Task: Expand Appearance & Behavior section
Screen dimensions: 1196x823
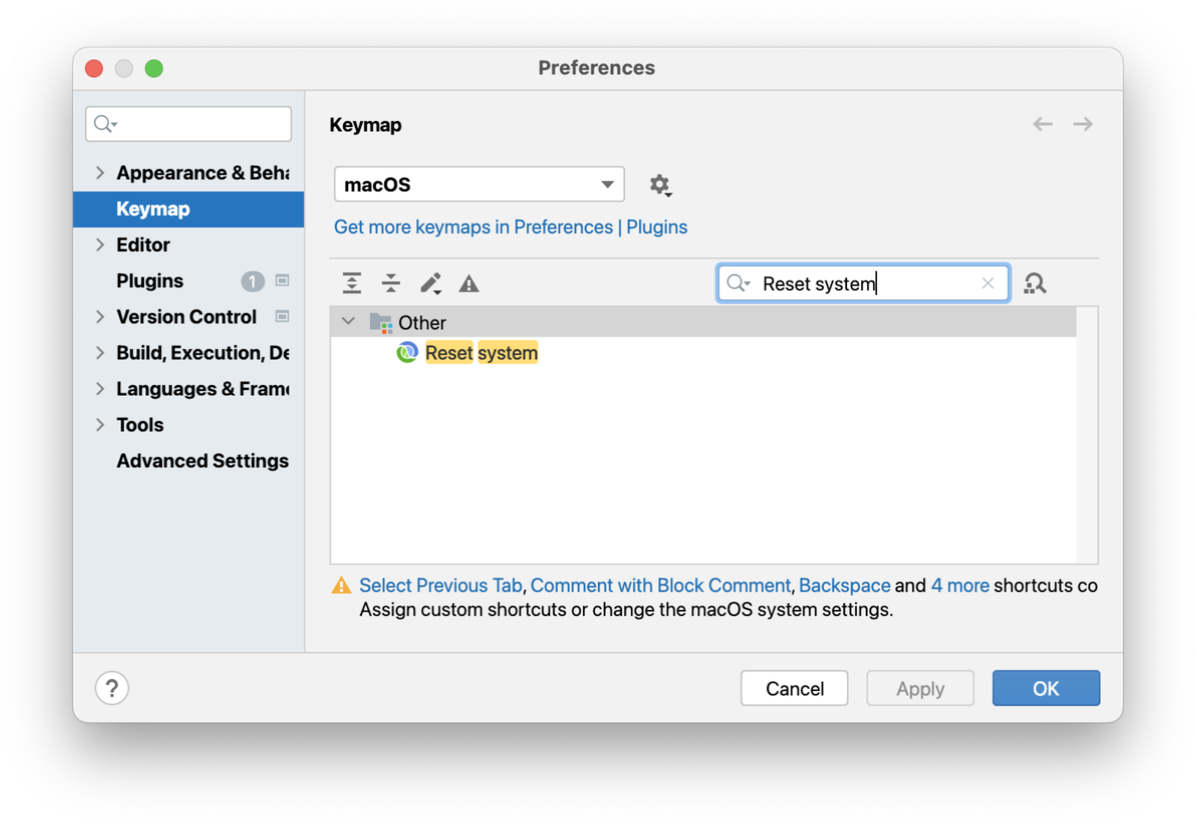Action: click(x=100, y=173)
